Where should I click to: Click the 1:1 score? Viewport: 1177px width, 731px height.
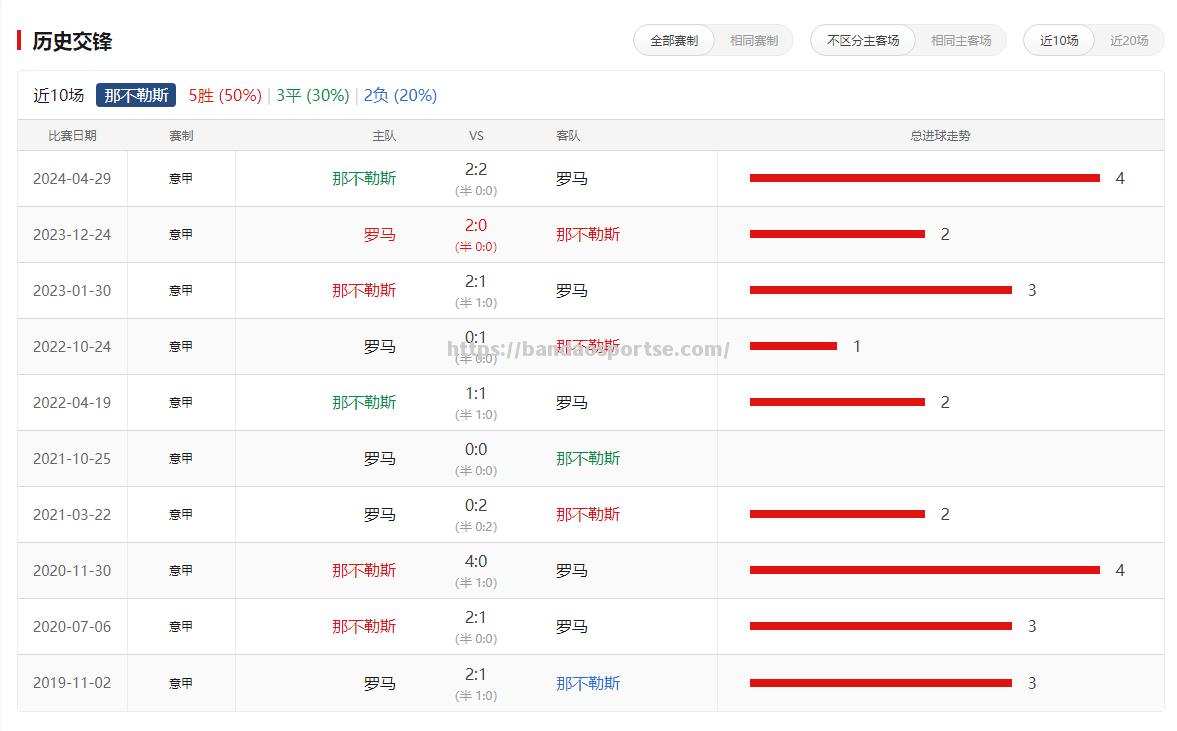(x=476, y=394)
